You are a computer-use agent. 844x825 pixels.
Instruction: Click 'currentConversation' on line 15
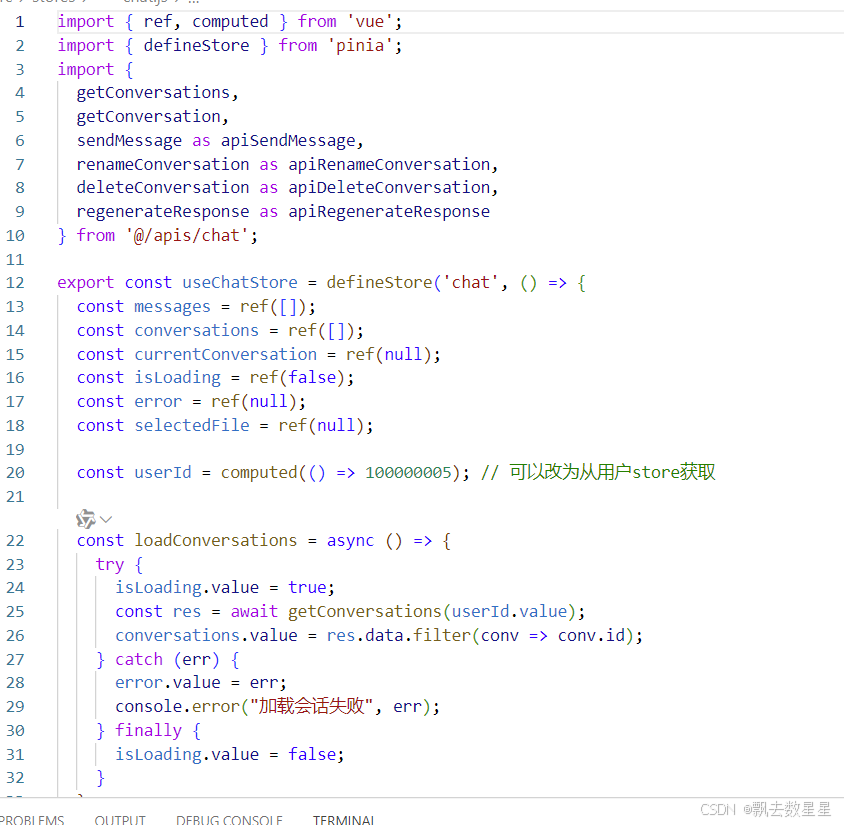click(226, 355)
